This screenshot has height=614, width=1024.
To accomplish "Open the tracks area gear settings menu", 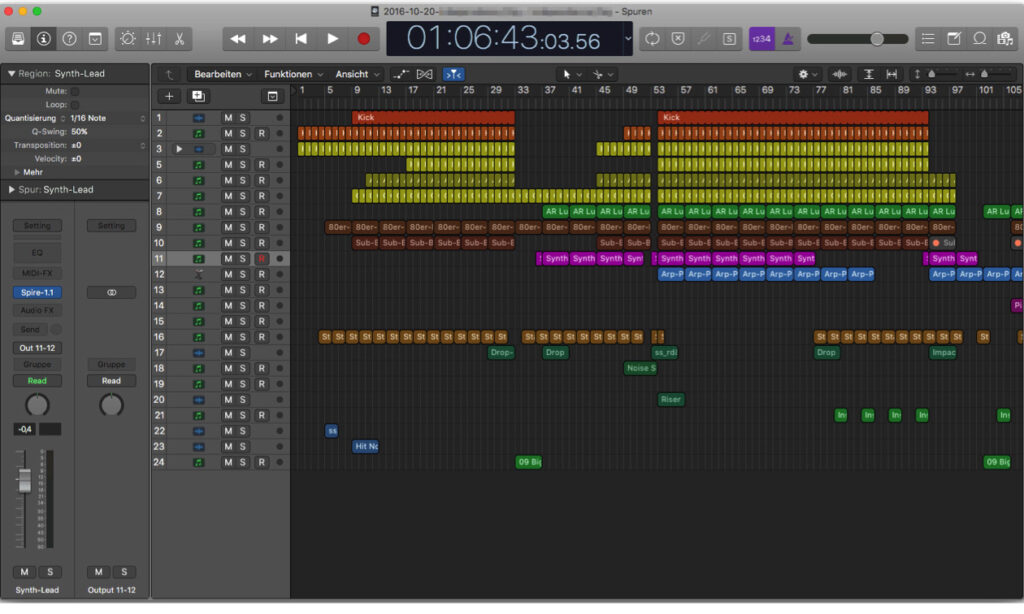I will [808, 74].
